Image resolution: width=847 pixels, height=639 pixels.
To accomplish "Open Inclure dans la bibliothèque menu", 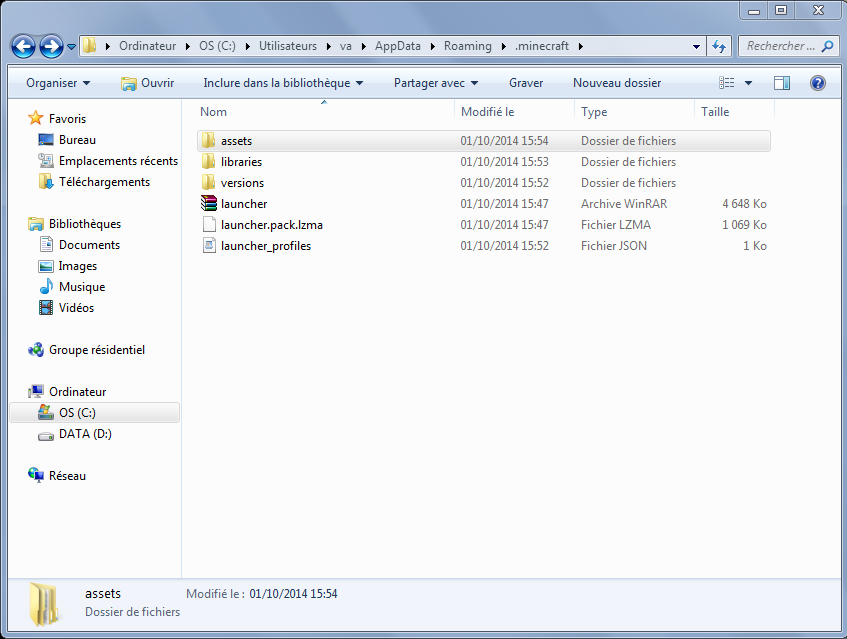I will 283,83.
